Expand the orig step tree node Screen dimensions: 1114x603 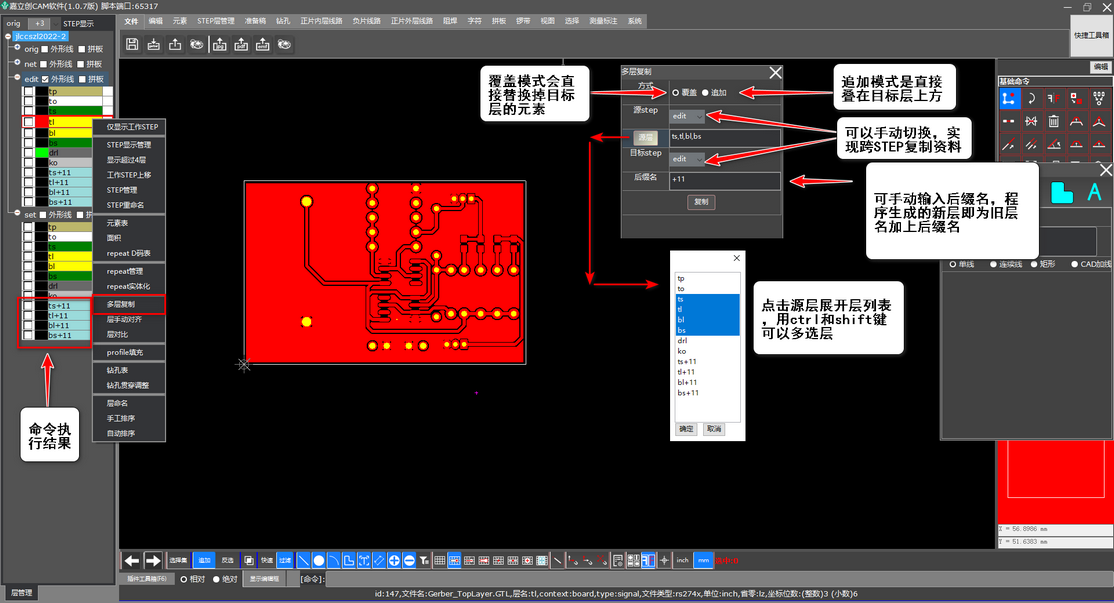pyautogui.click(x=18, y=48)
